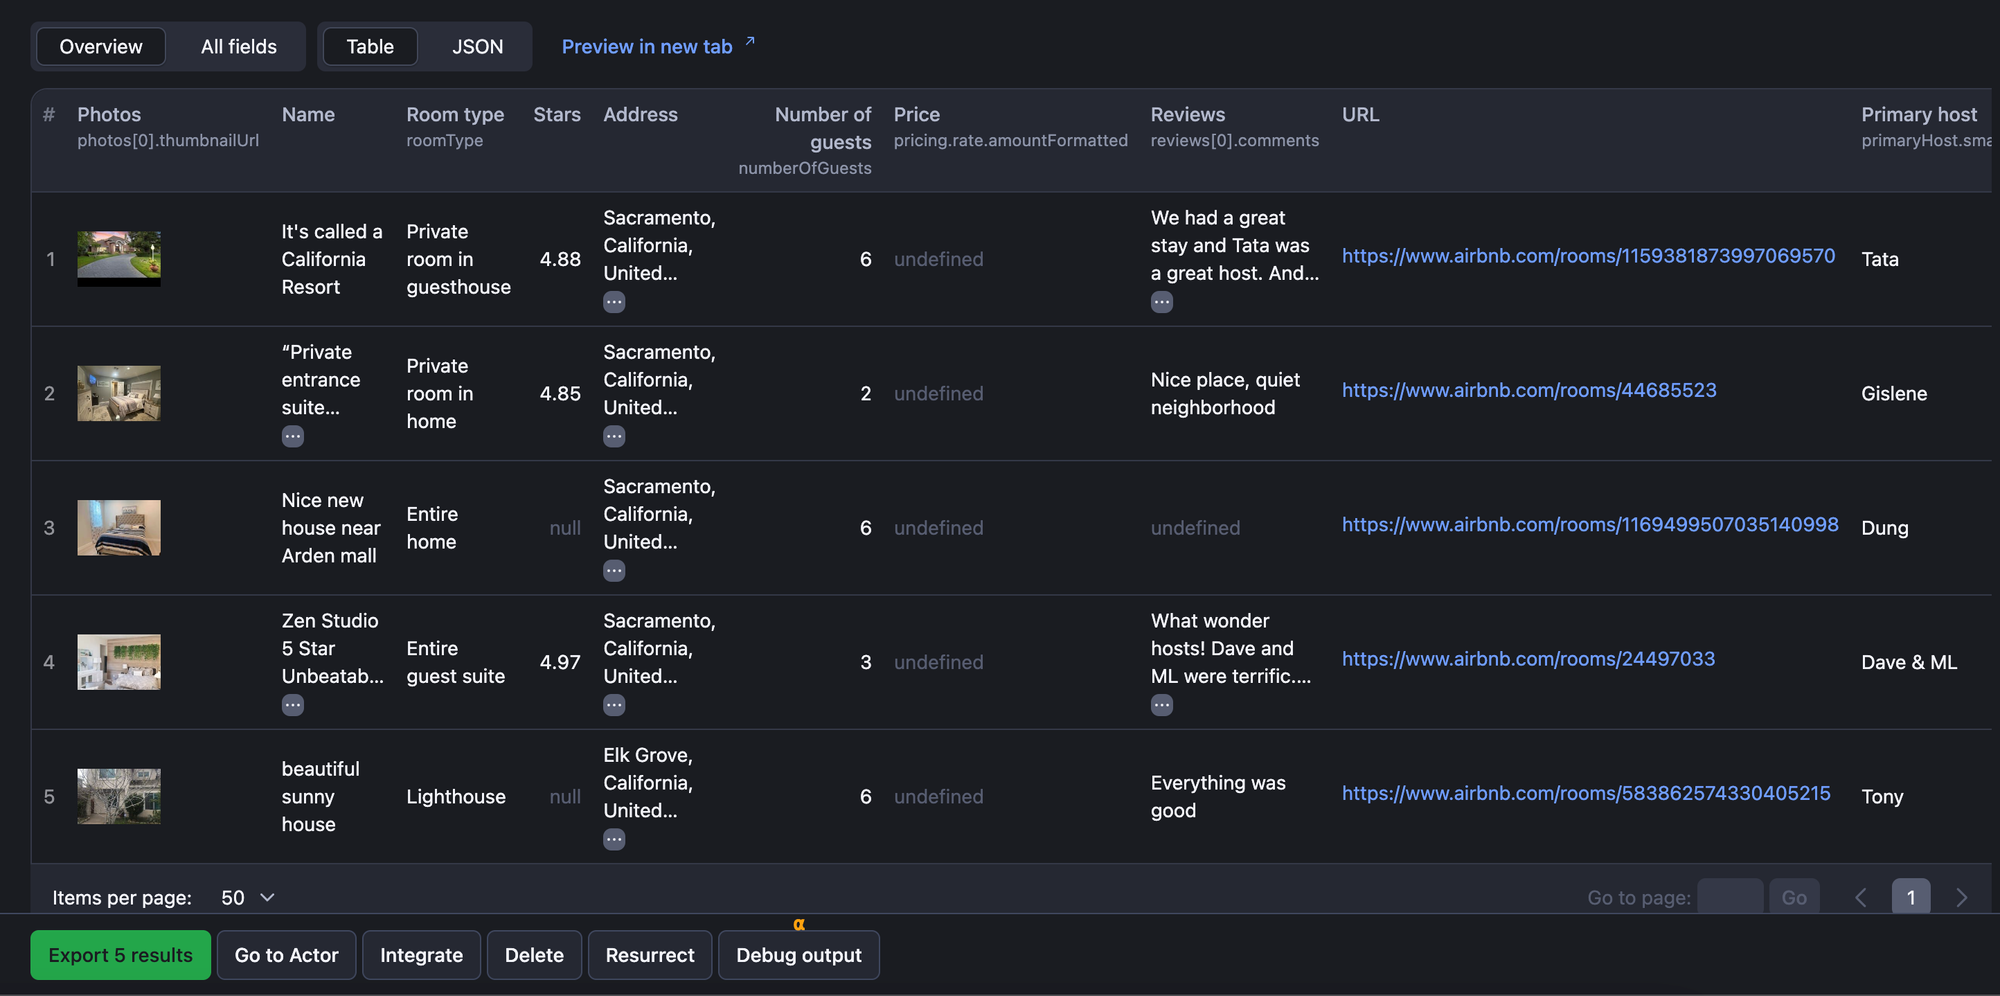Open Airbnb URL for room 24497033

(1528, 659)
